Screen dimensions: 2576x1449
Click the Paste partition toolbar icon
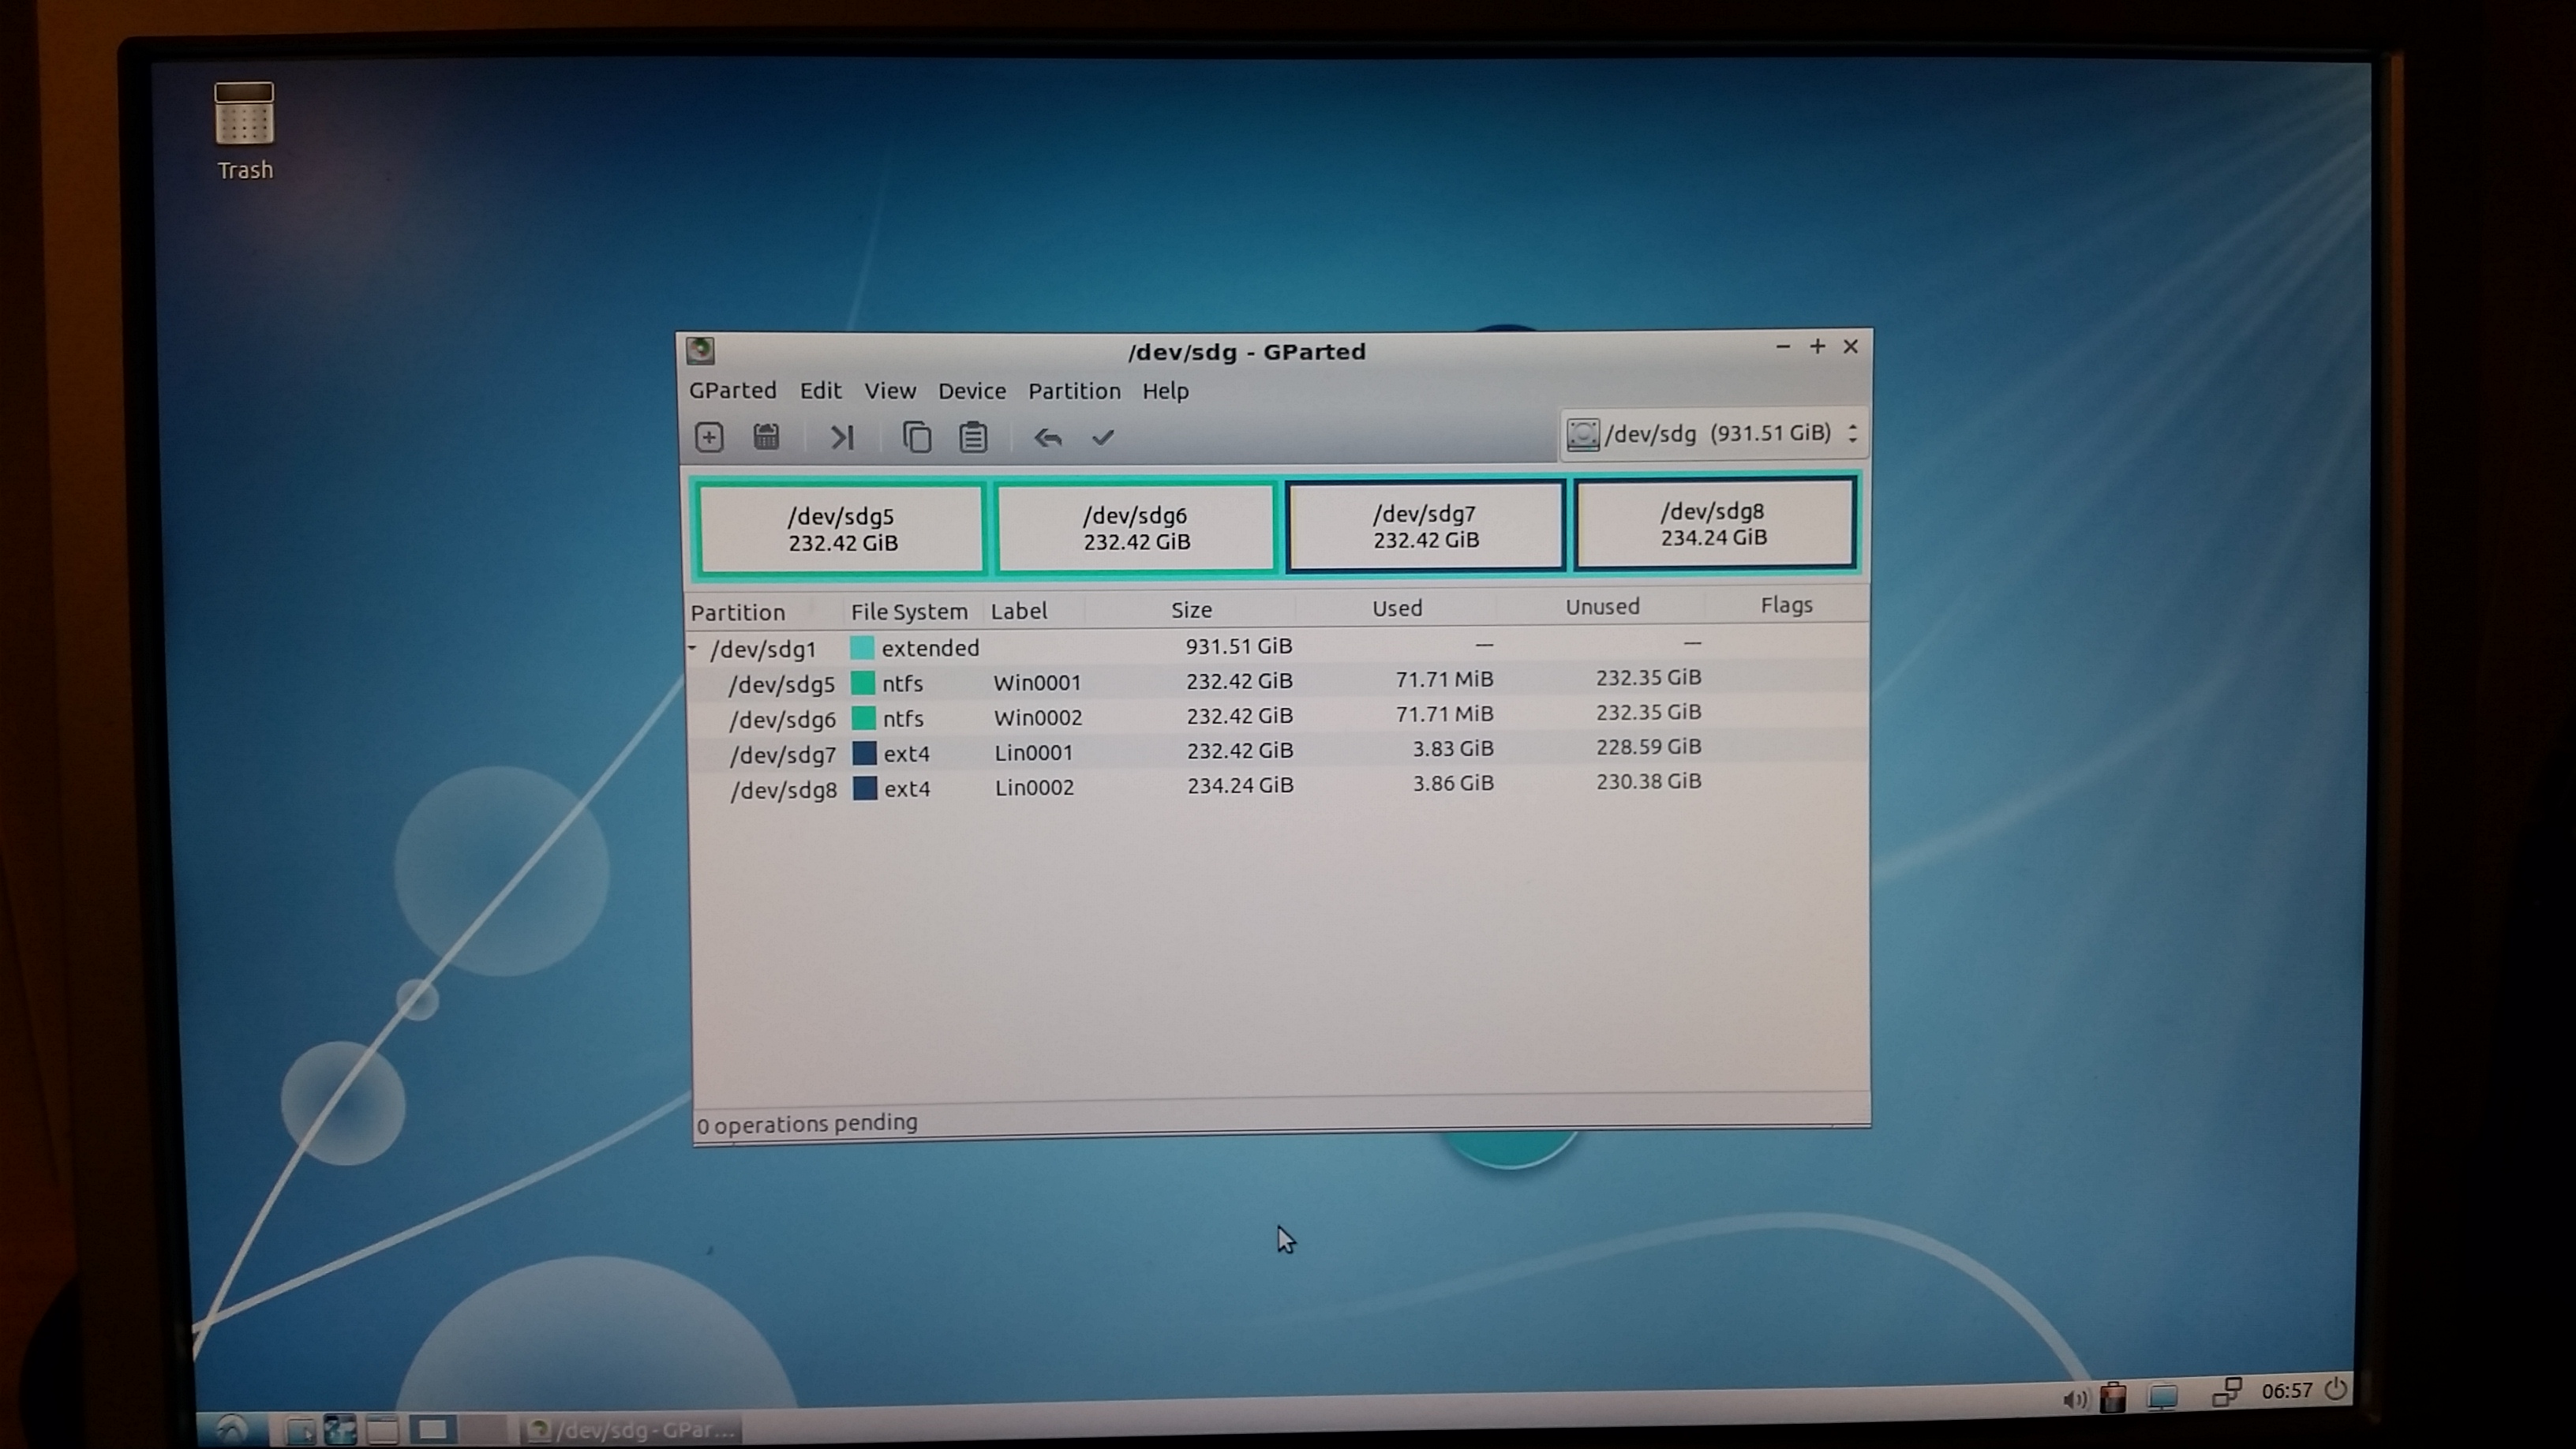click(973, 437)
